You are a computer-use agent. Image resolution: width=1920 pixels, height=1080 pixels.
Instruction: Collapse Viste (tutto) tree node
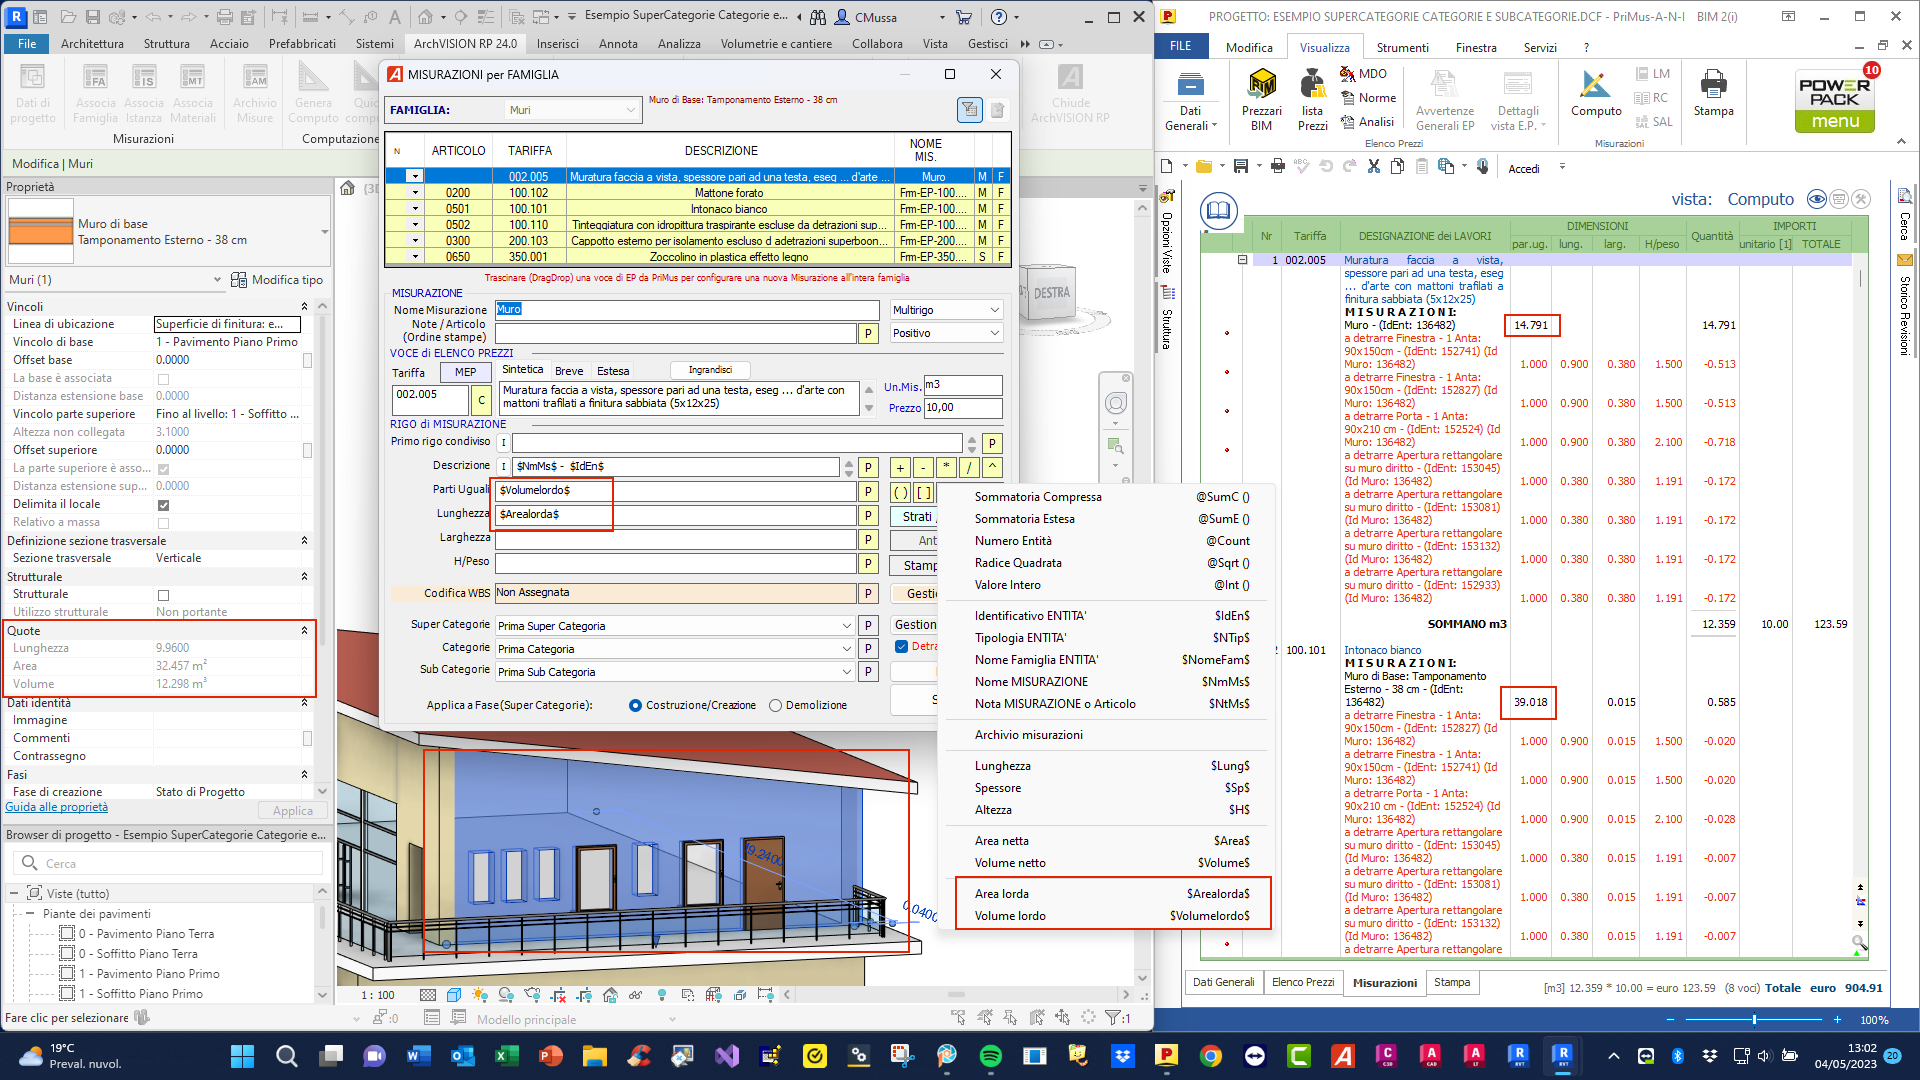14,893
